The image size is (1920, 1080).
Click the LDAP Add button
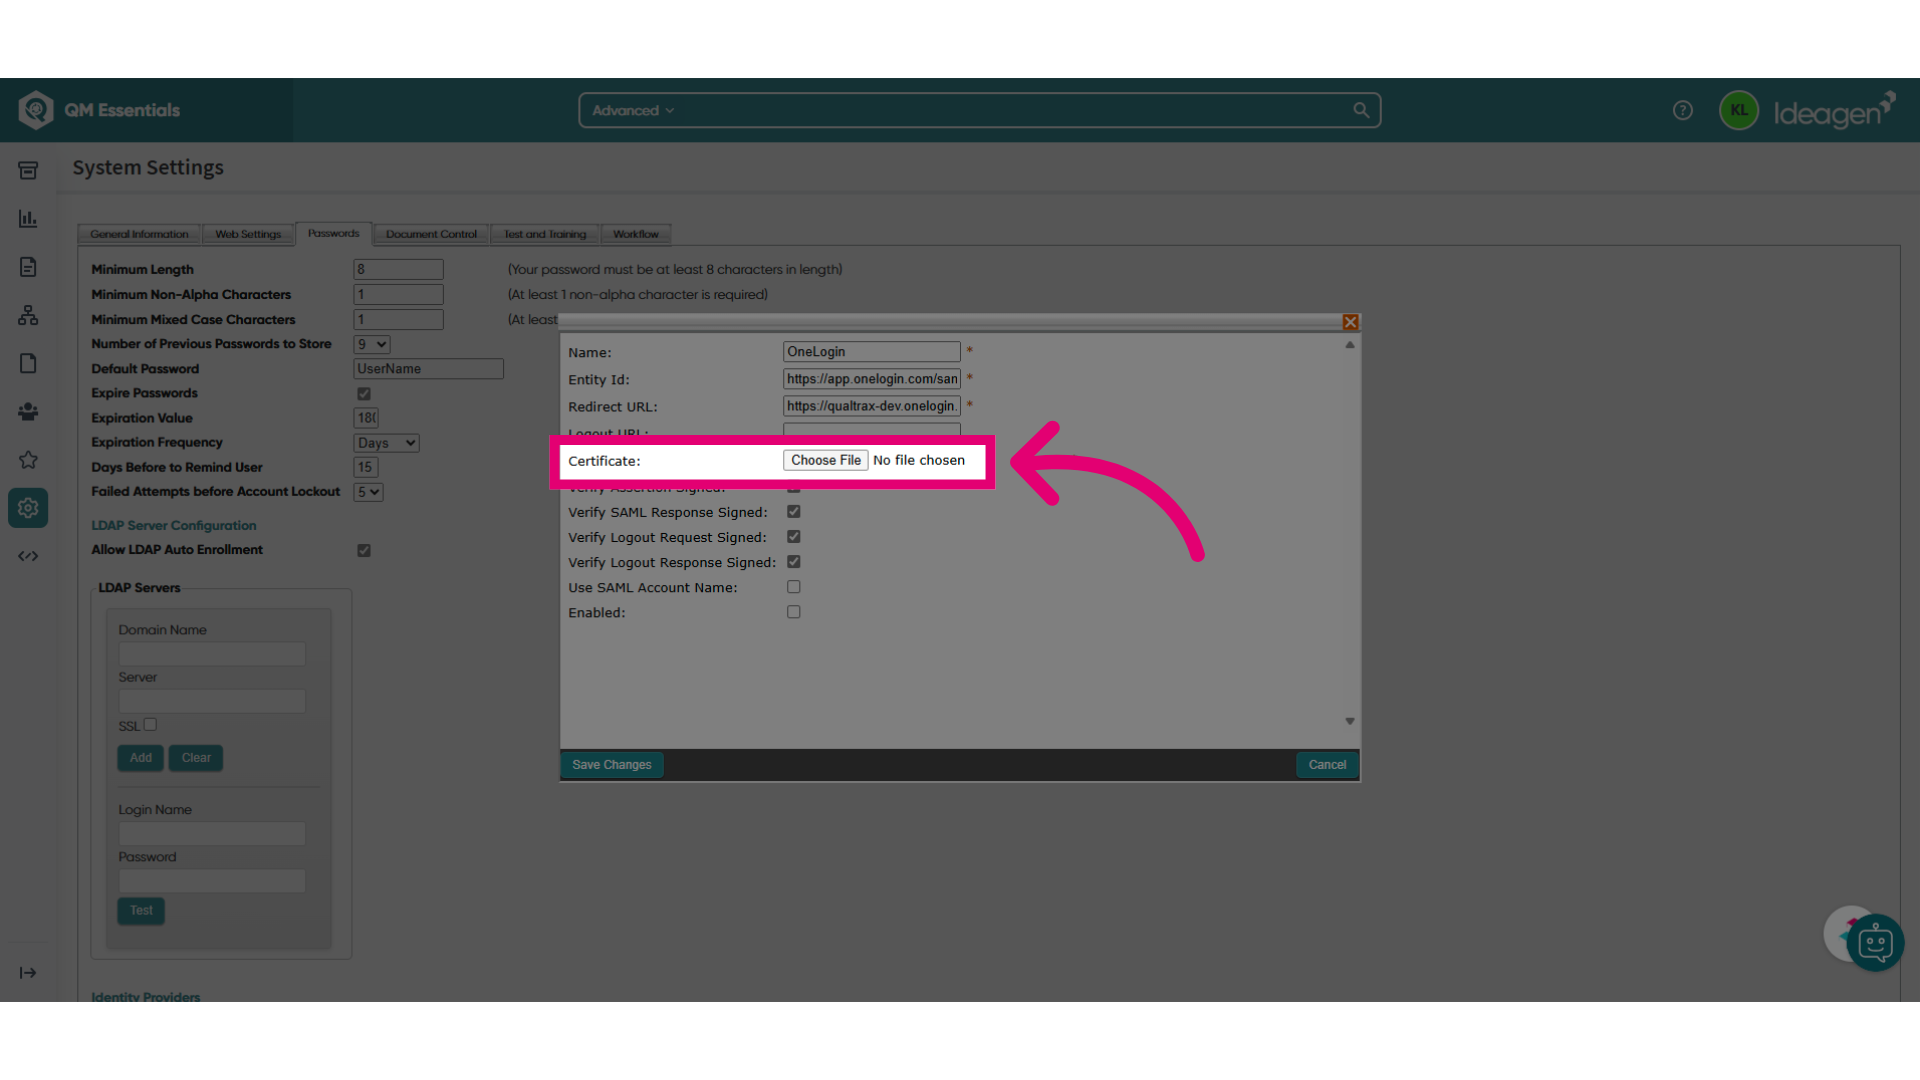click(x=141, y=758)
